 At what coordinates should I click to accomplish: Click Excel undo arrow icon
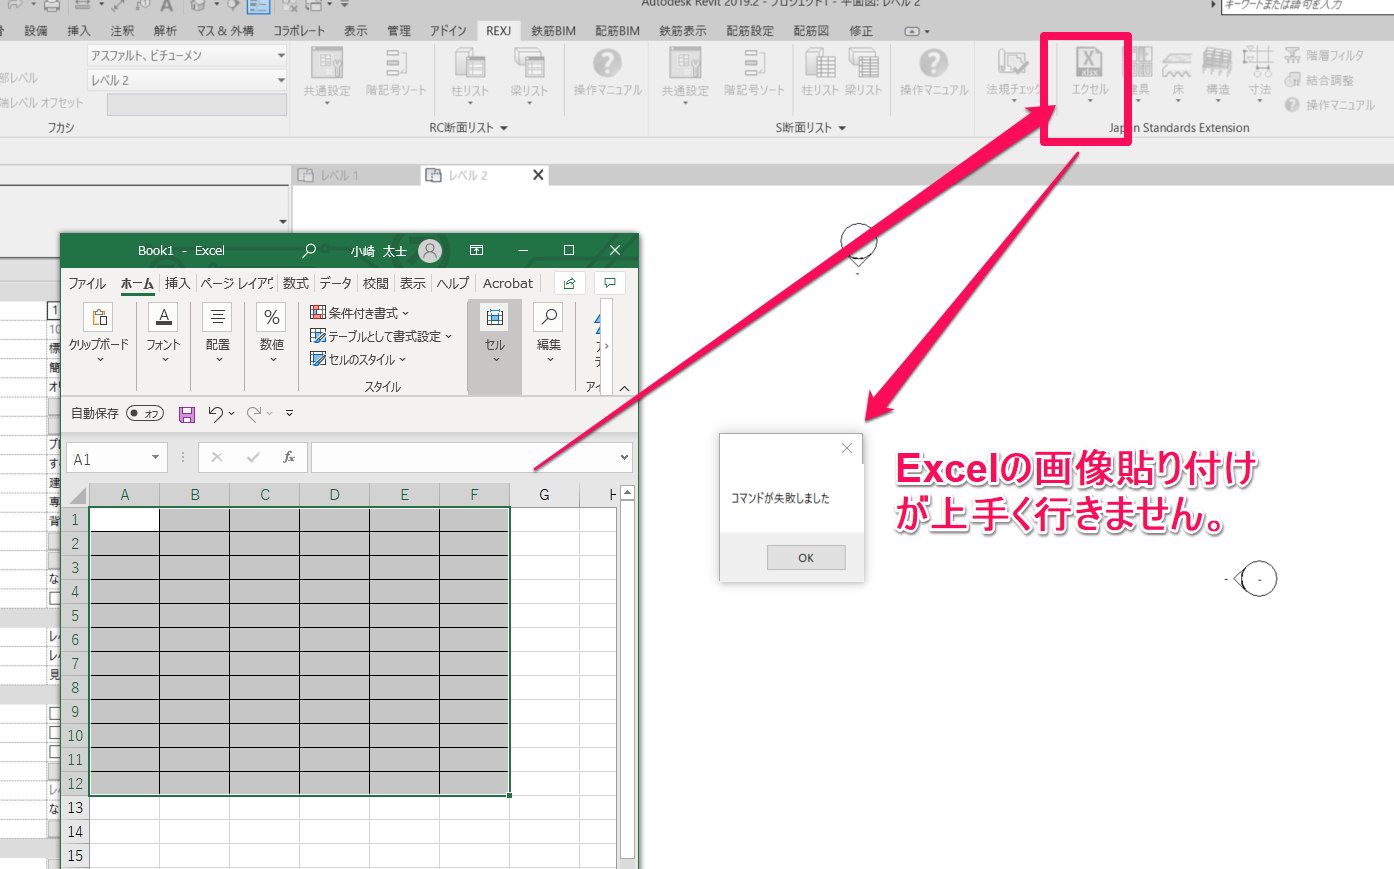(x=215, y=413)
